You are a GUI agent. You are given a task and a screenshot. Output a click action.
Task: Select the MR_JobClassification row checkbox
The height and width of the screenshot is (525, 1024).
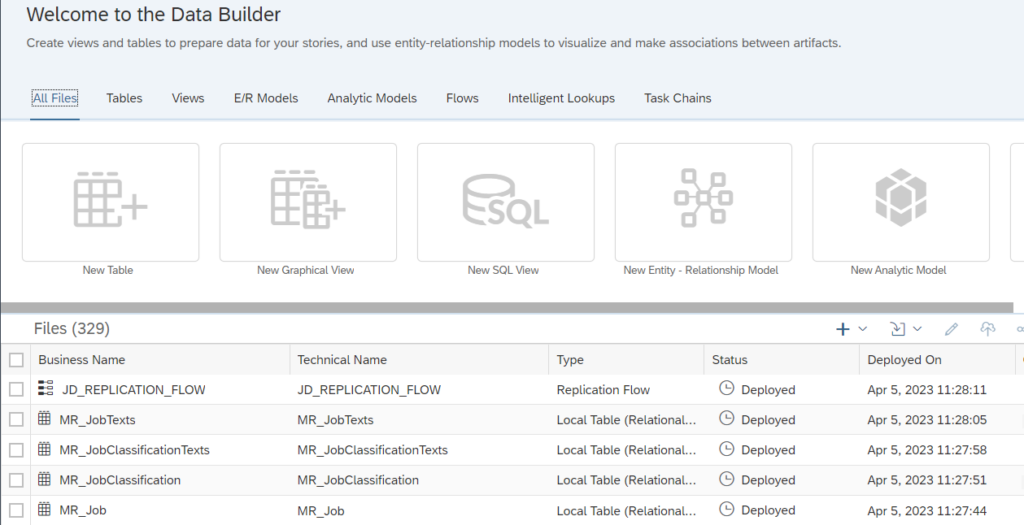tap(16, 480)
